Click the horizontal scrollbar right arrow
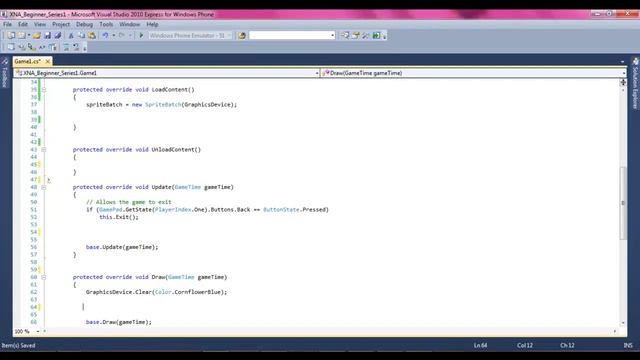 [615, 331]
